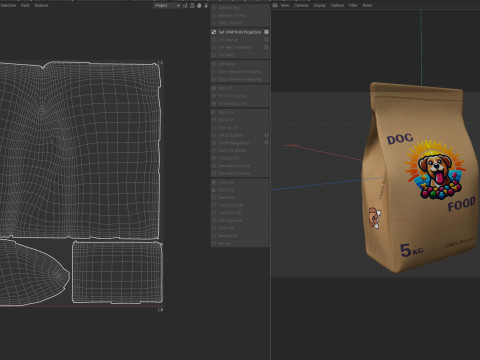Open the gear beside UV Rectangularize
Screen dimensions: 480x360
tap(266, 143)
